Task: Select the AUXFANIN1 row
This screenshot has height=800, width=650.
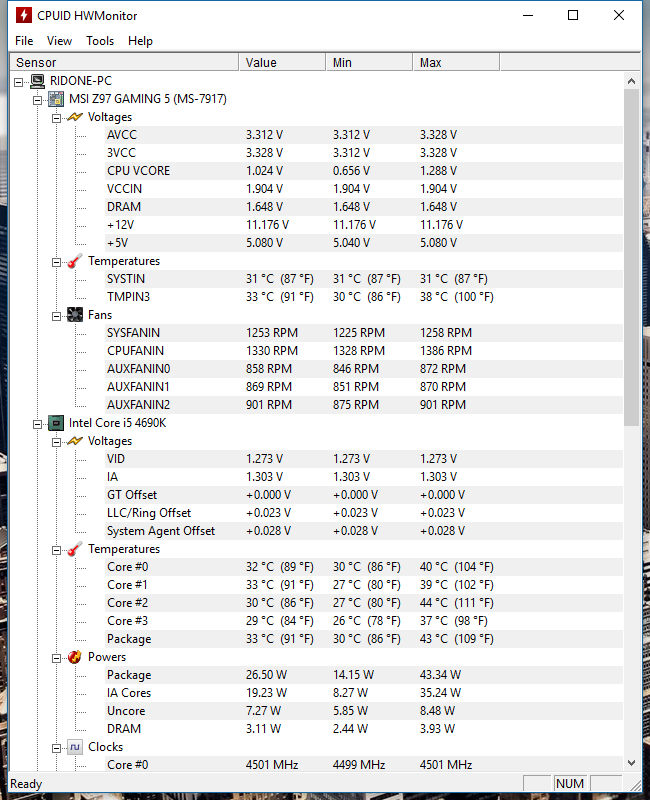Action: 364,387
